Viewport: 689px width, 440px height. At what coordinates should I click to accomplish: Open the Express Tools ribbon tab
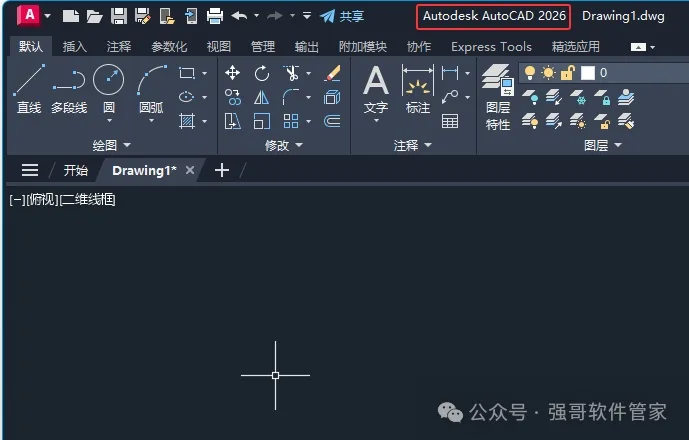[491, 47]
